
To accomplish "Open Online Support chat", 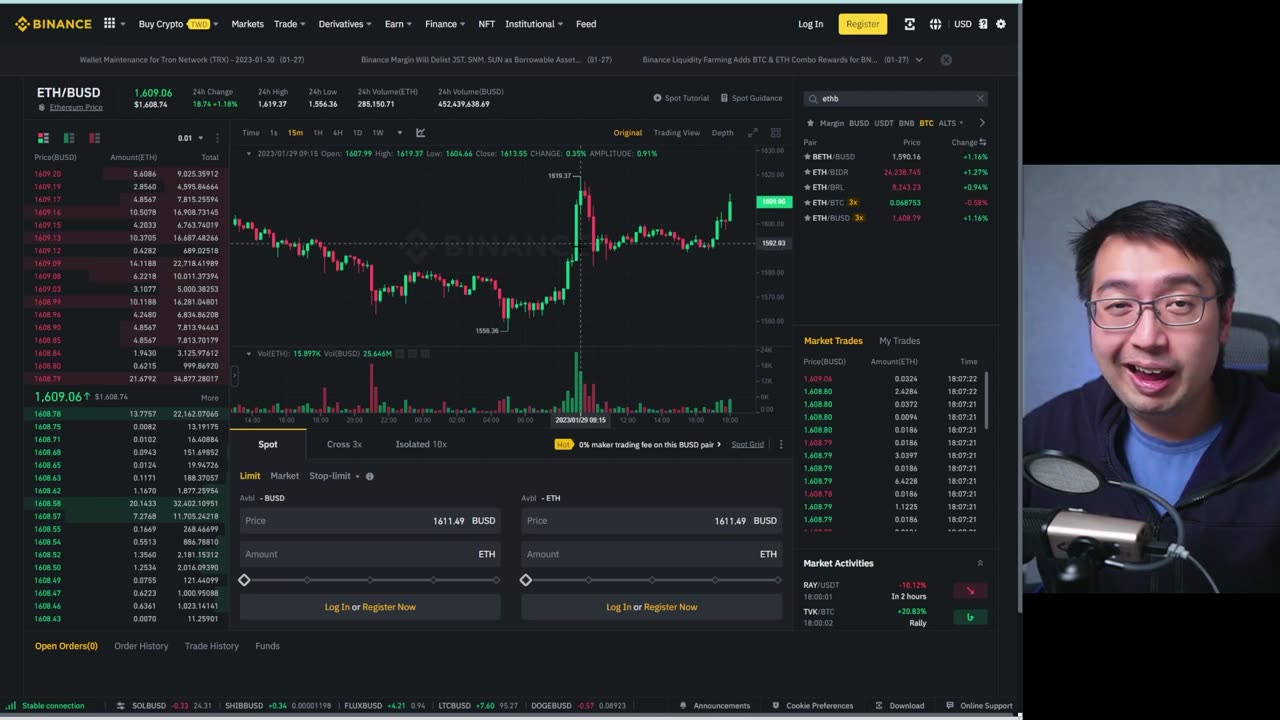I will 979,706.
